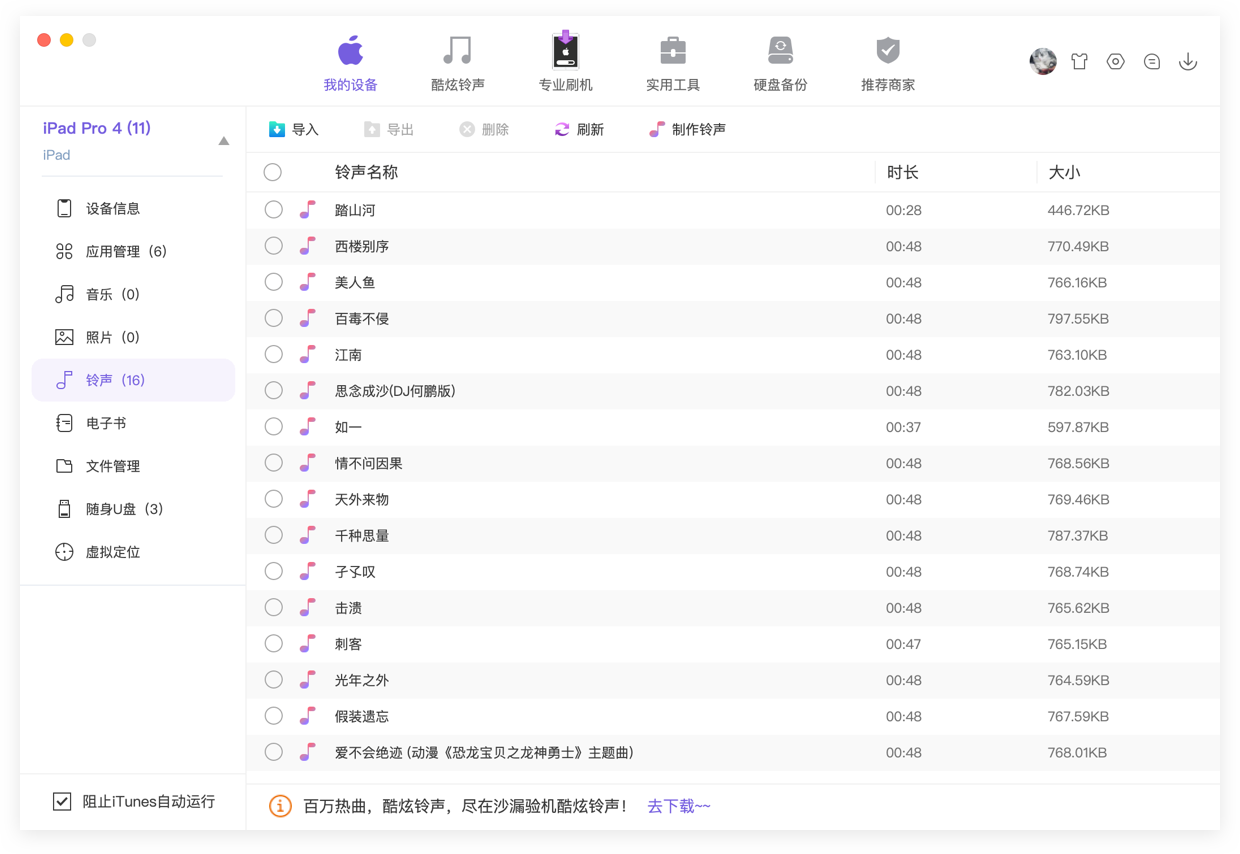Select 铃声 (16) in the sidebar
The width and height of the screenshot is (1240, 854).
coord(134,380)
